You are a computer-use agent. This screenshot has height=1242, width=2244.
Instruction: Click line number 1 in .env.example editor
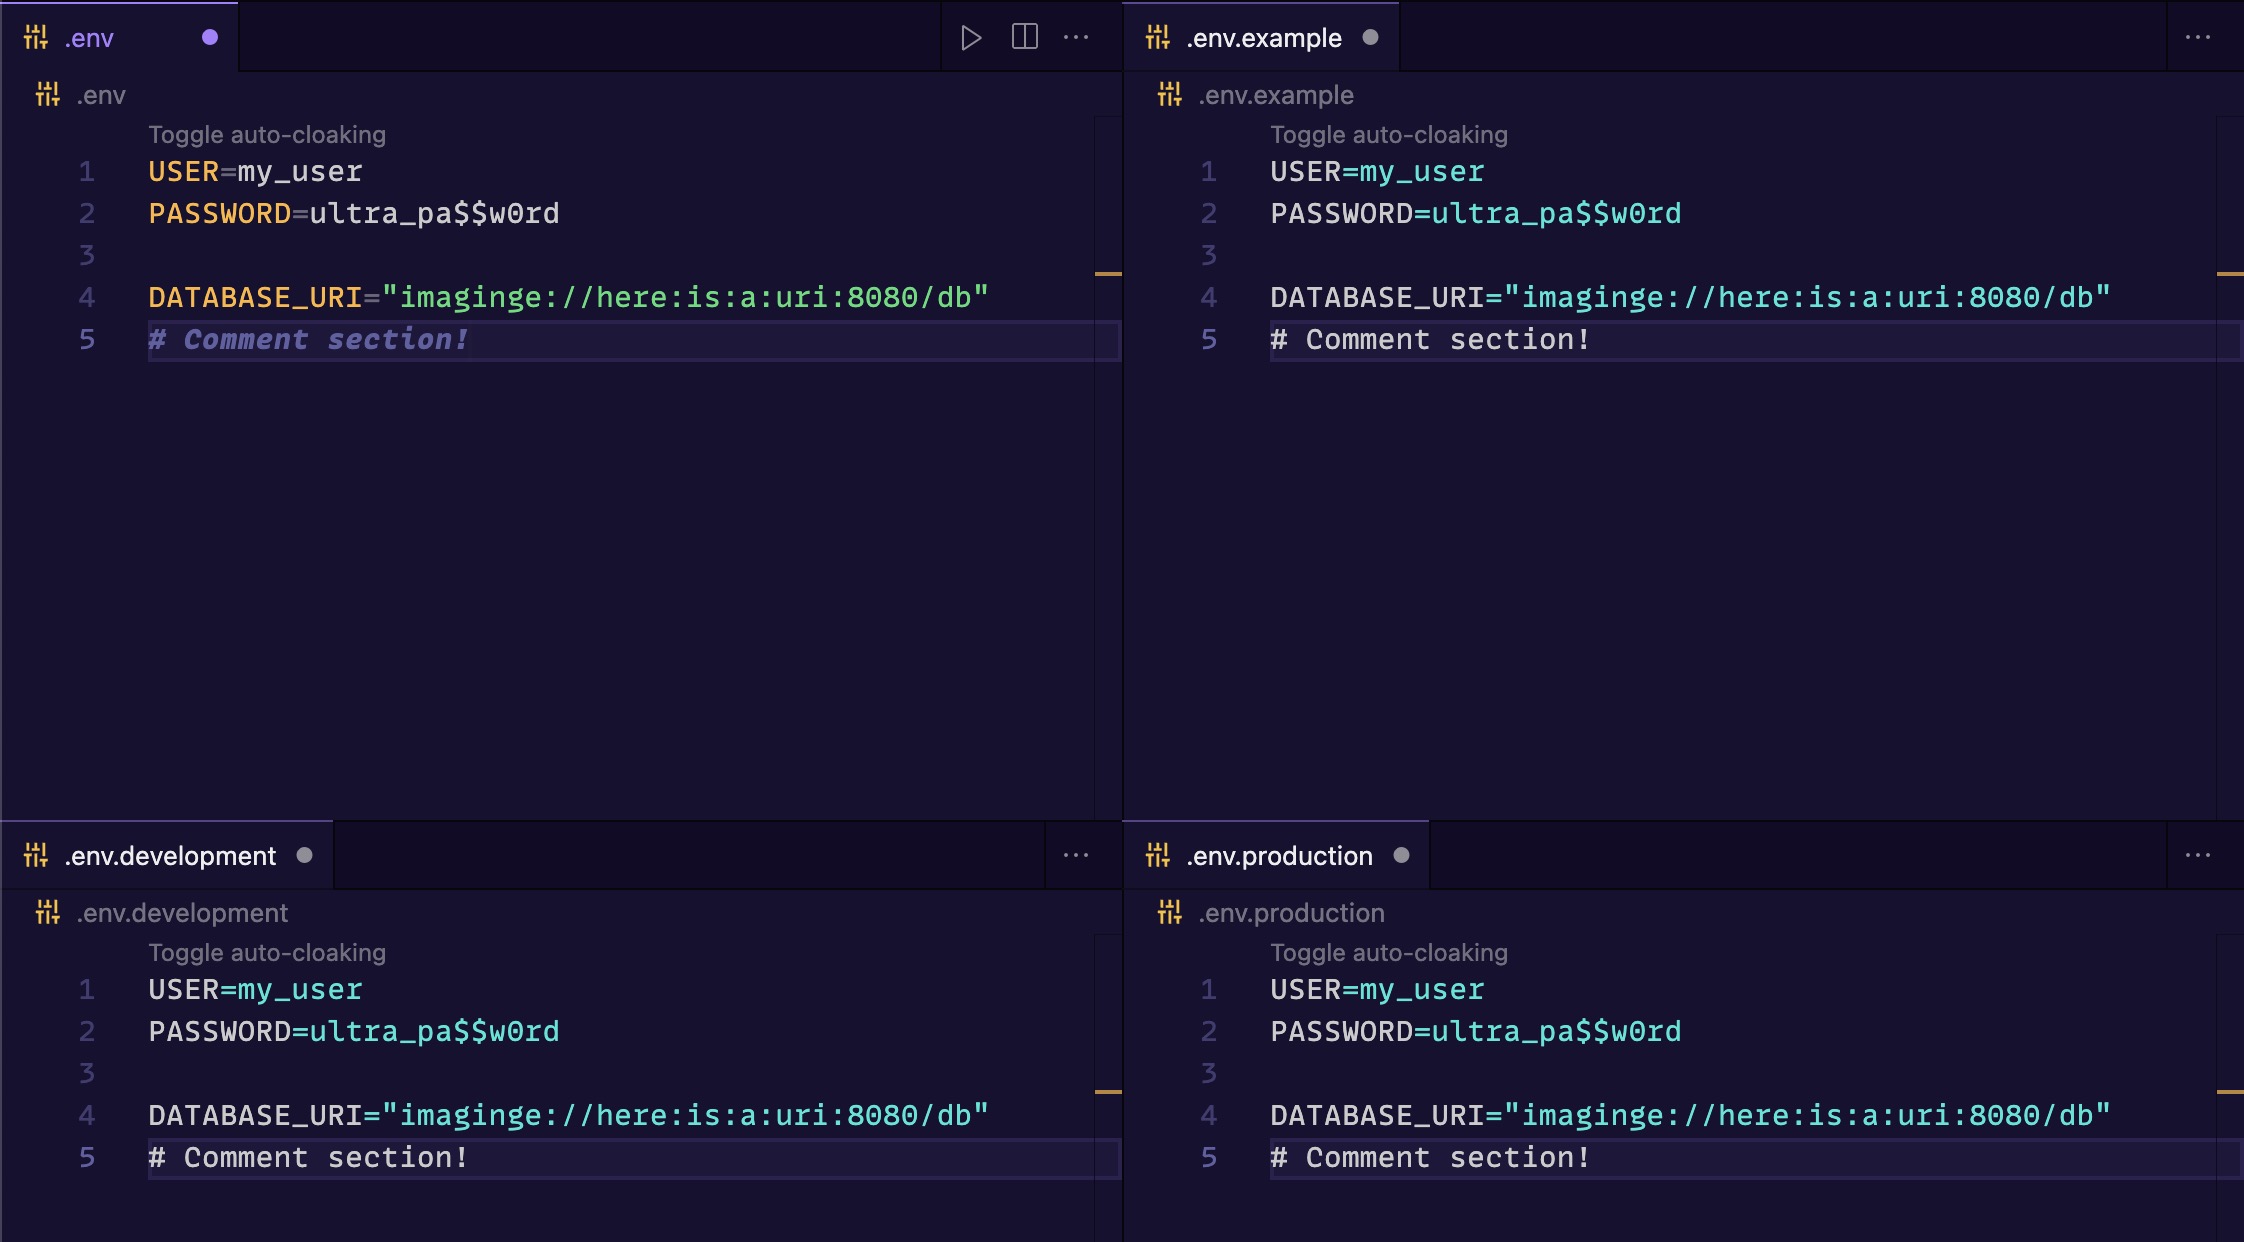tap(1209, 172)
